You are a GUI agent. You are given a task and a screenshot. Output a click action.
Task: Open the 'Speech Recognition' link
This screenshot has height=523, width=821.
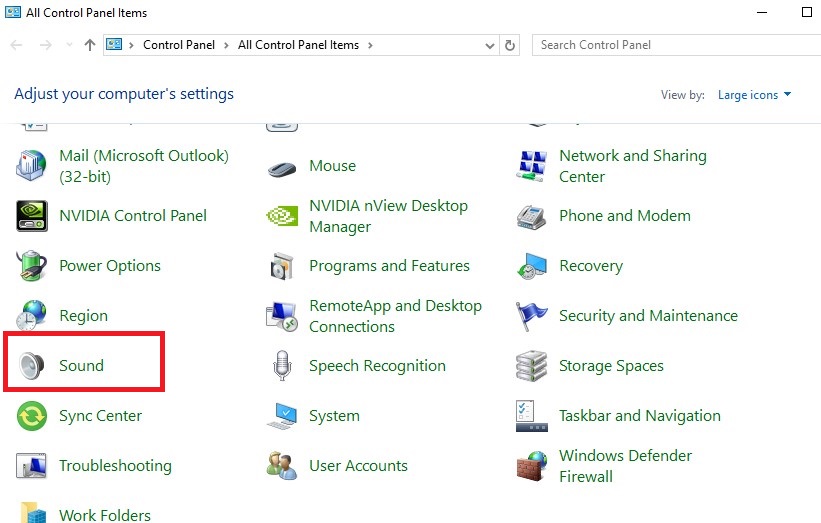(377, 366)
